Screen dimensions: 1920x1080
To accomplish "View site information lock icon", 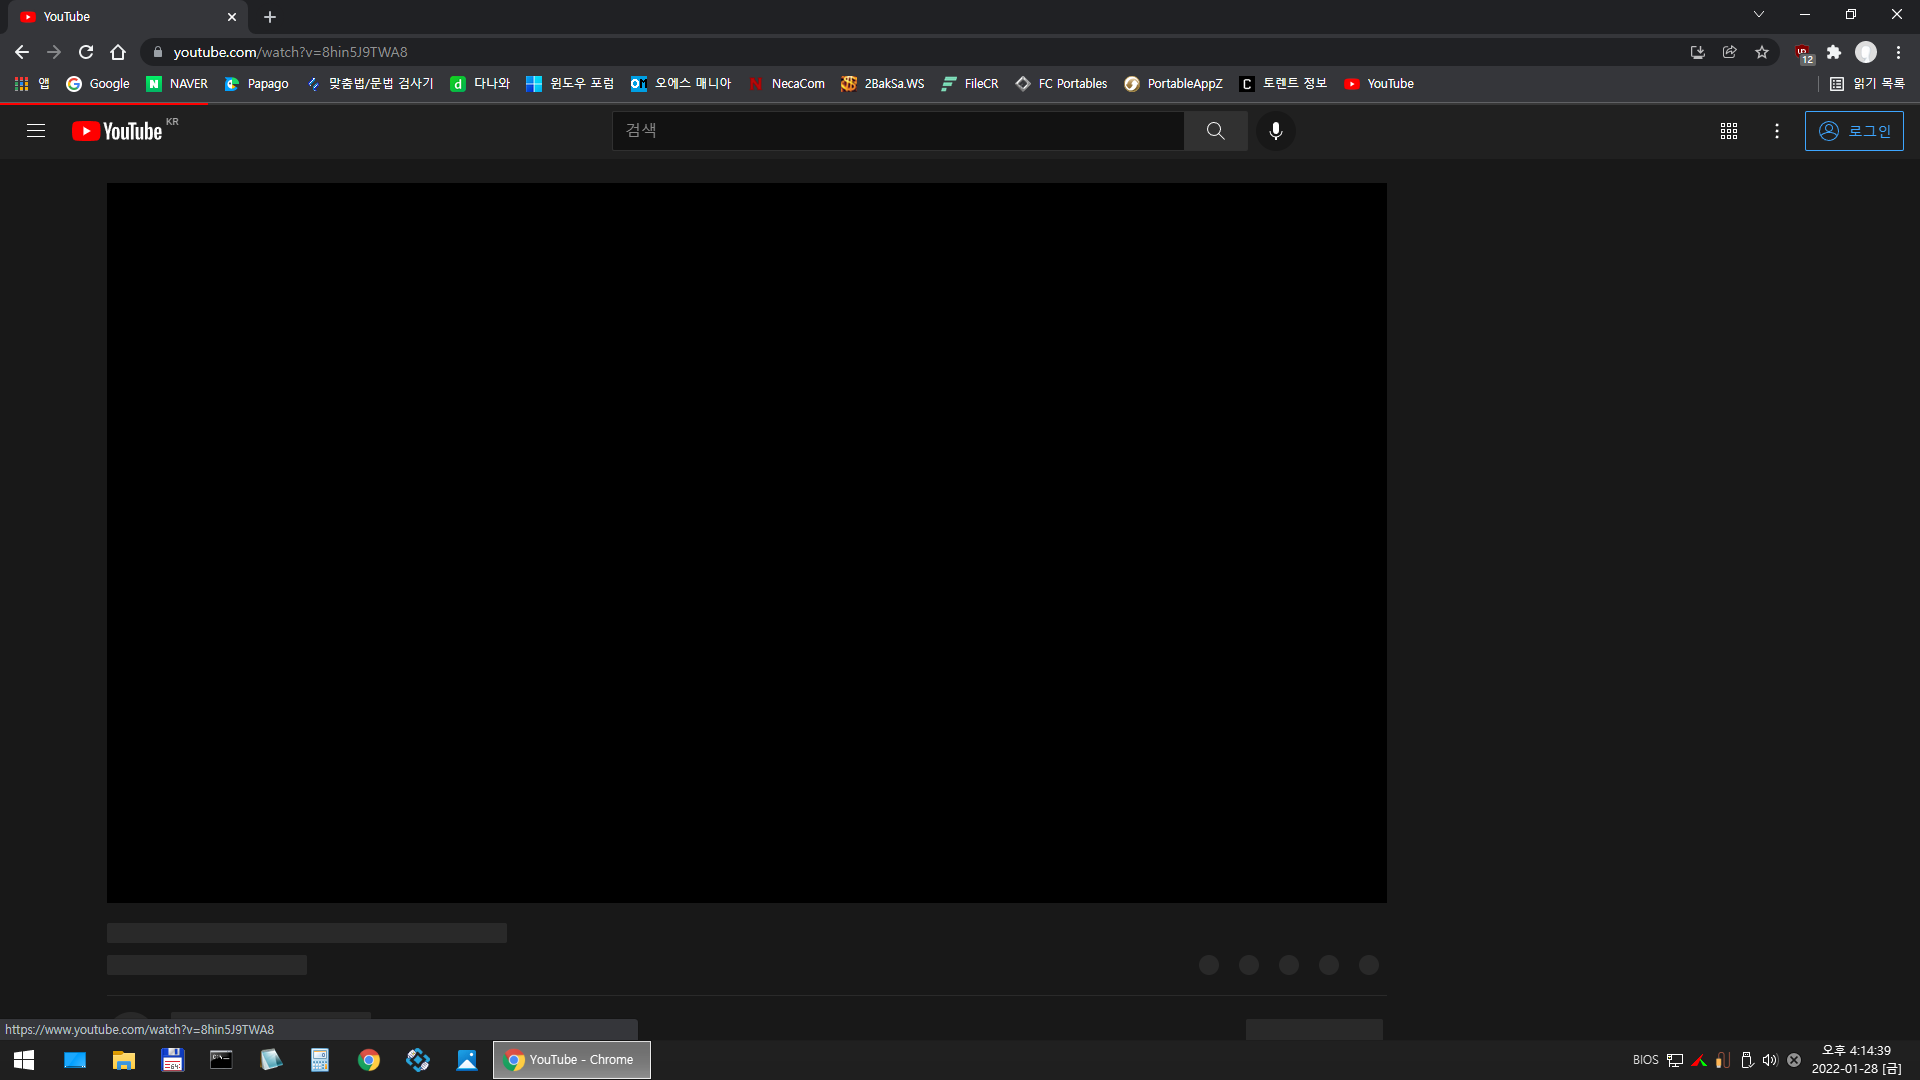I will [x=157, y=52].
